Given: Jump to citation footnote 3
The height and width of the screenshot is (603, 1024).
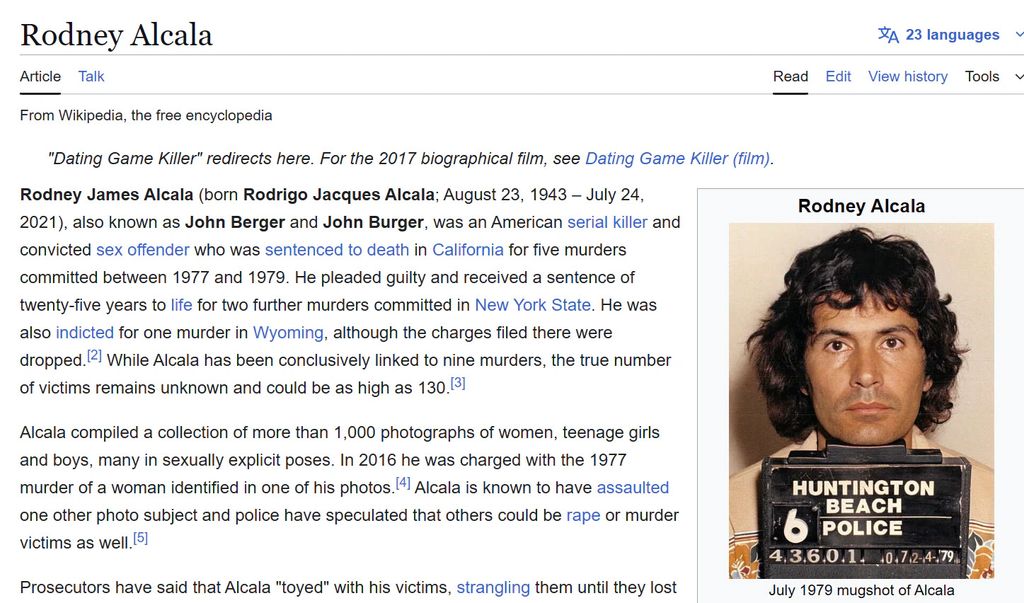Looking at the screenshot, I should click(x=458, y=383).
